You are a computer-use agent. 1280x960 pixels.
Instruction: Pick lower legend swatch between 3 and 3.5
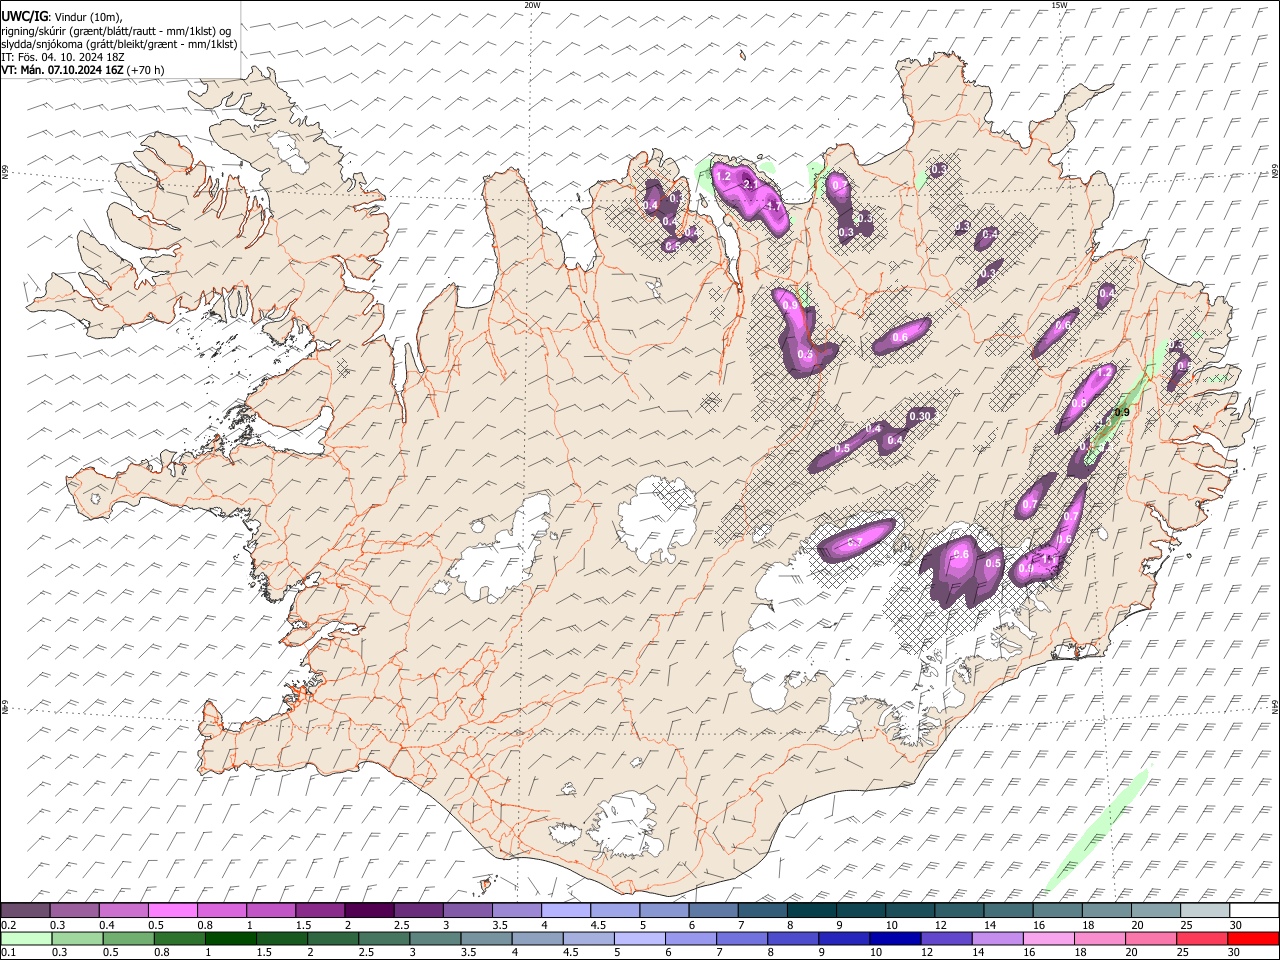[x=435, y=938]
